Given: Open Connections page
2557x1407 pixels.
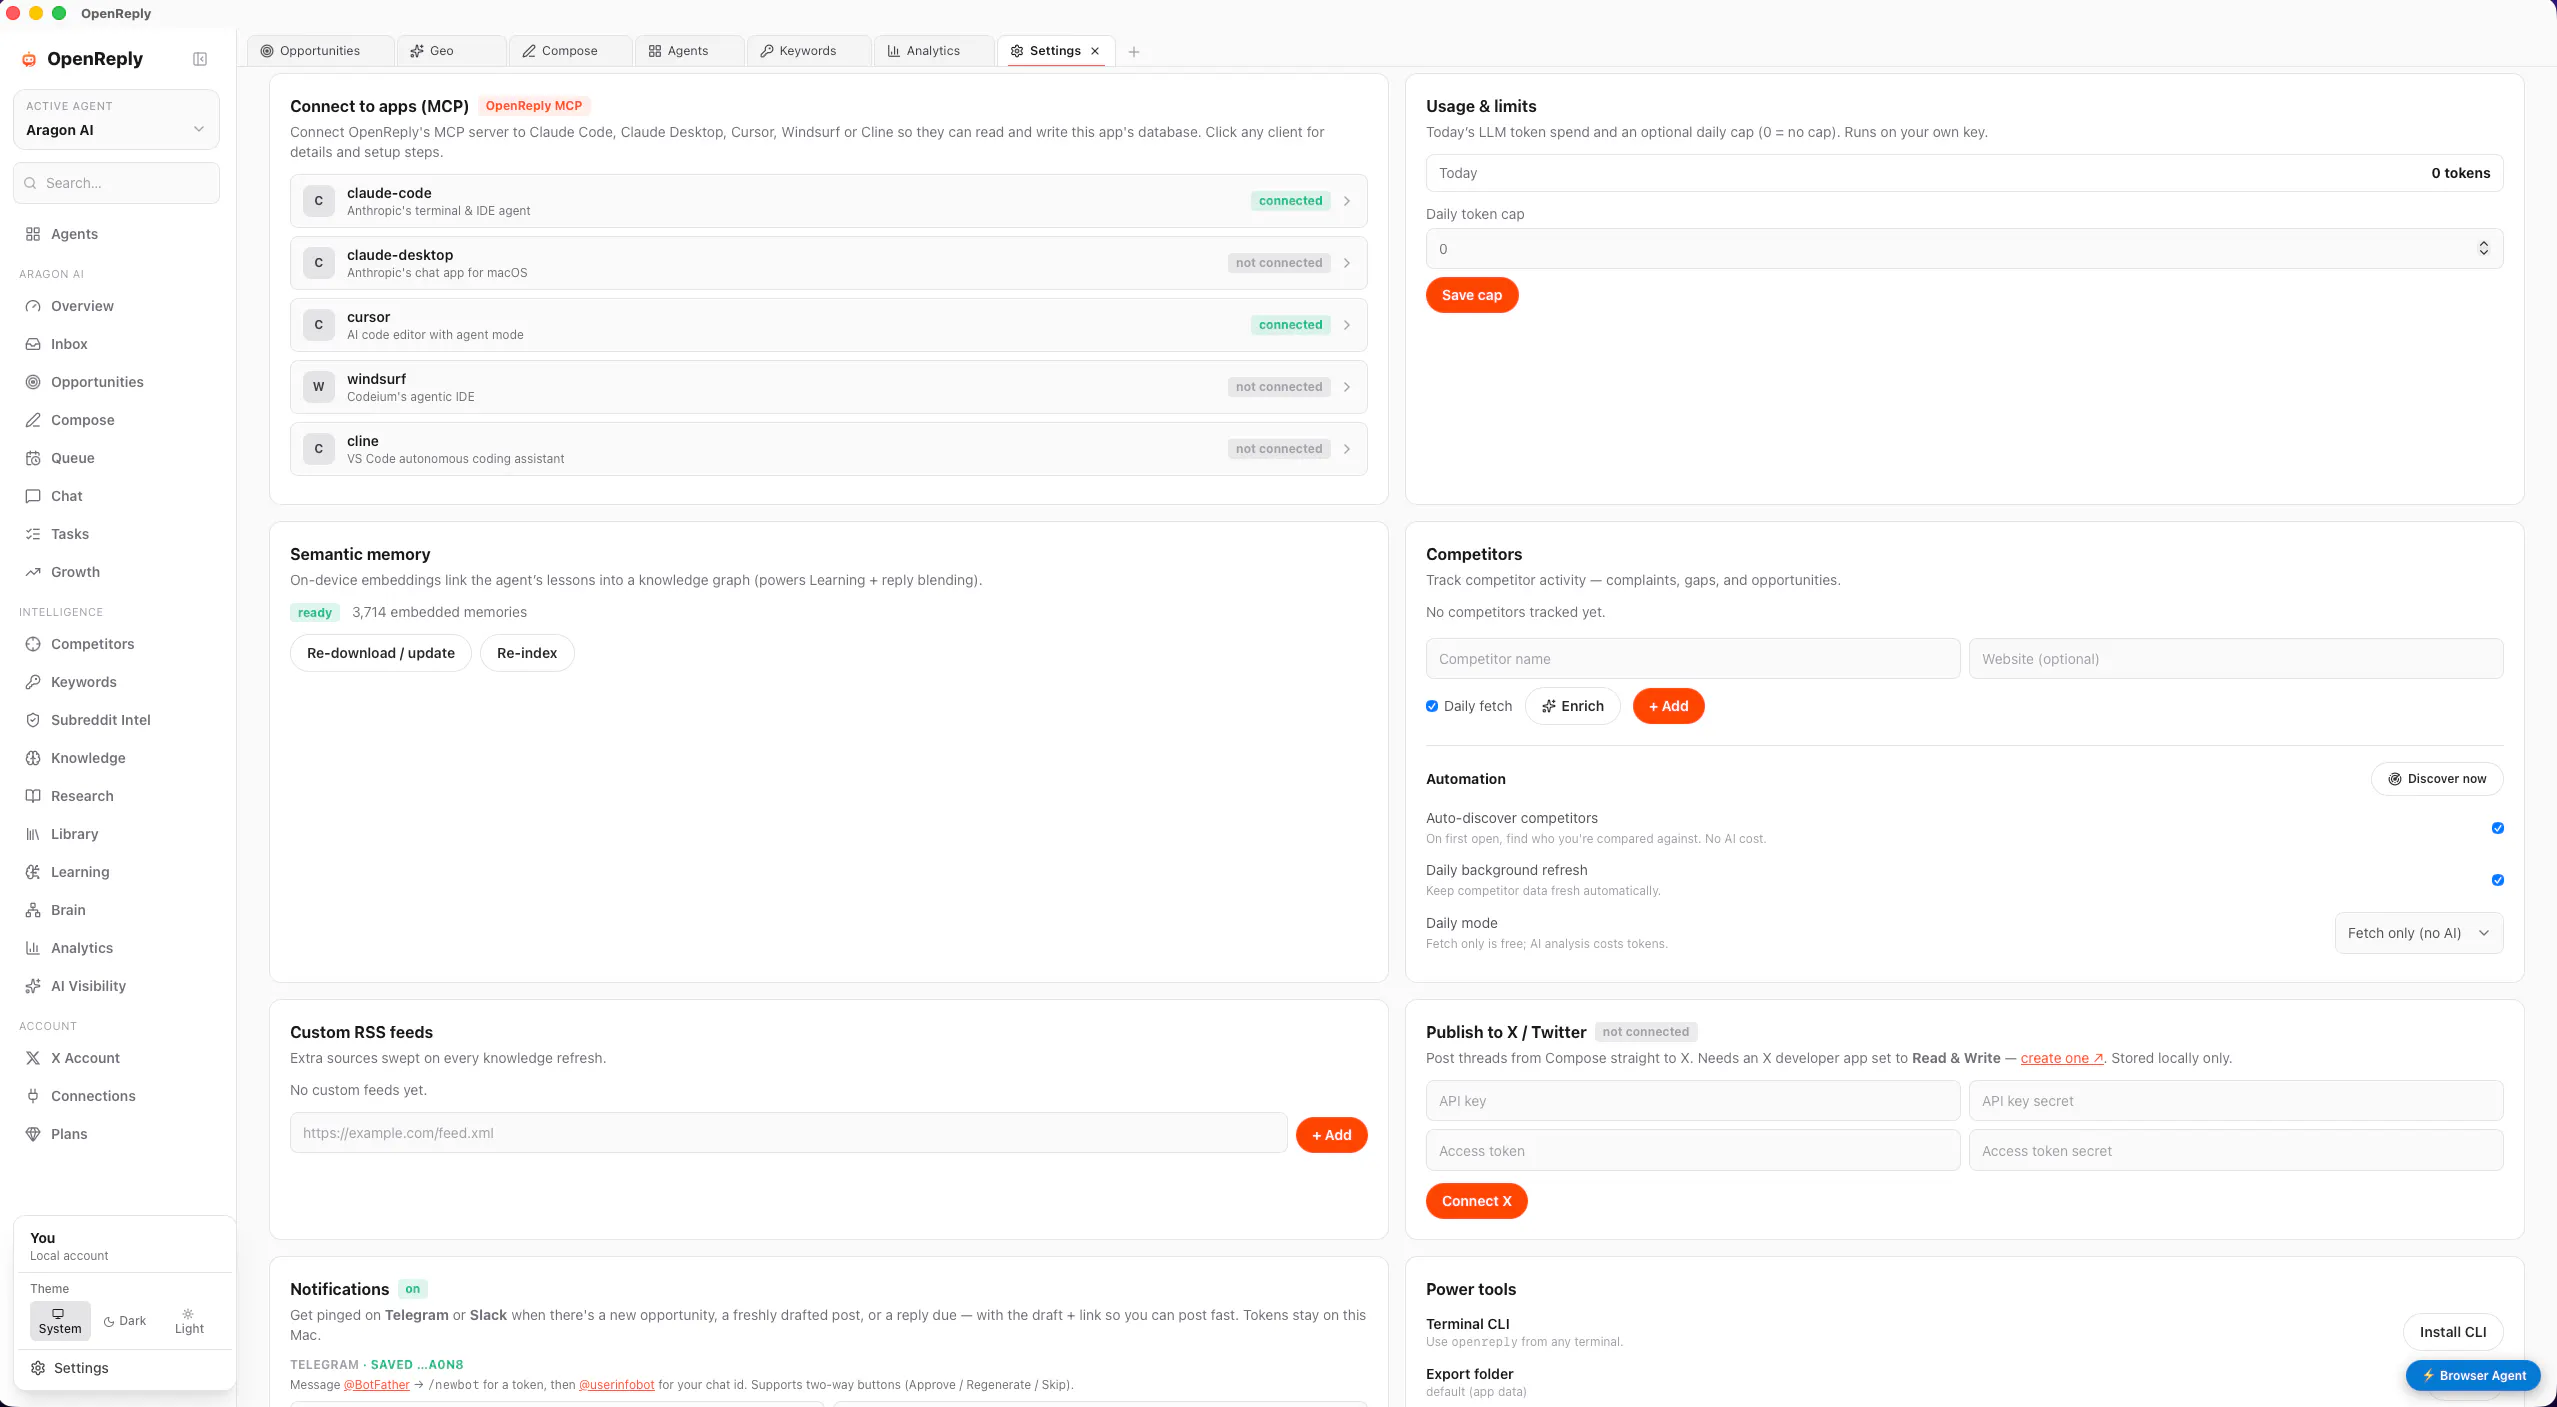Looking at the screenshot, I should point(93,1096).
